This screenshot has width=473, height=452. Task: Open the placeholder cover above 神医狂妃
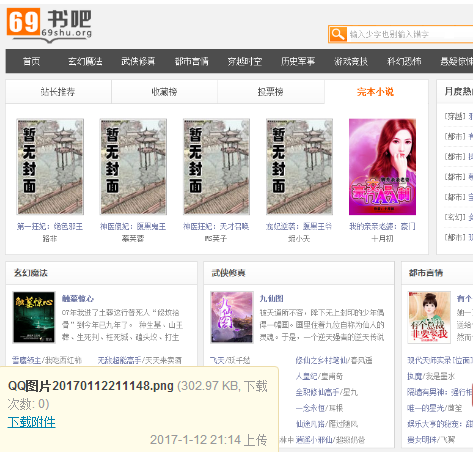click(216, 167)
